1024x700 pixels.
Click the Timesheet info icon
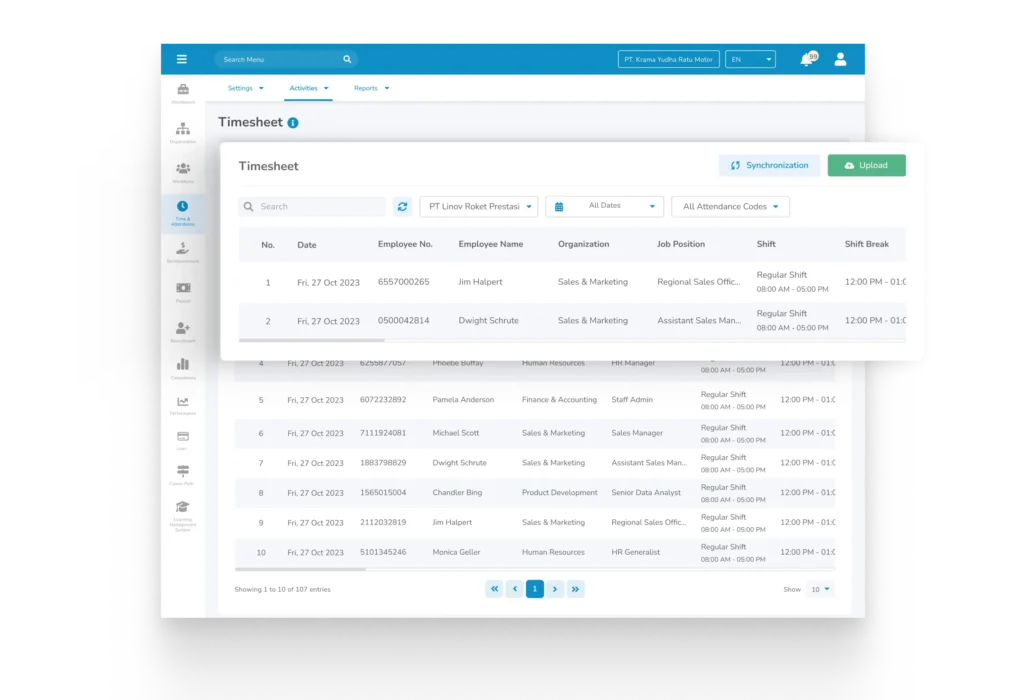(293, 123)
